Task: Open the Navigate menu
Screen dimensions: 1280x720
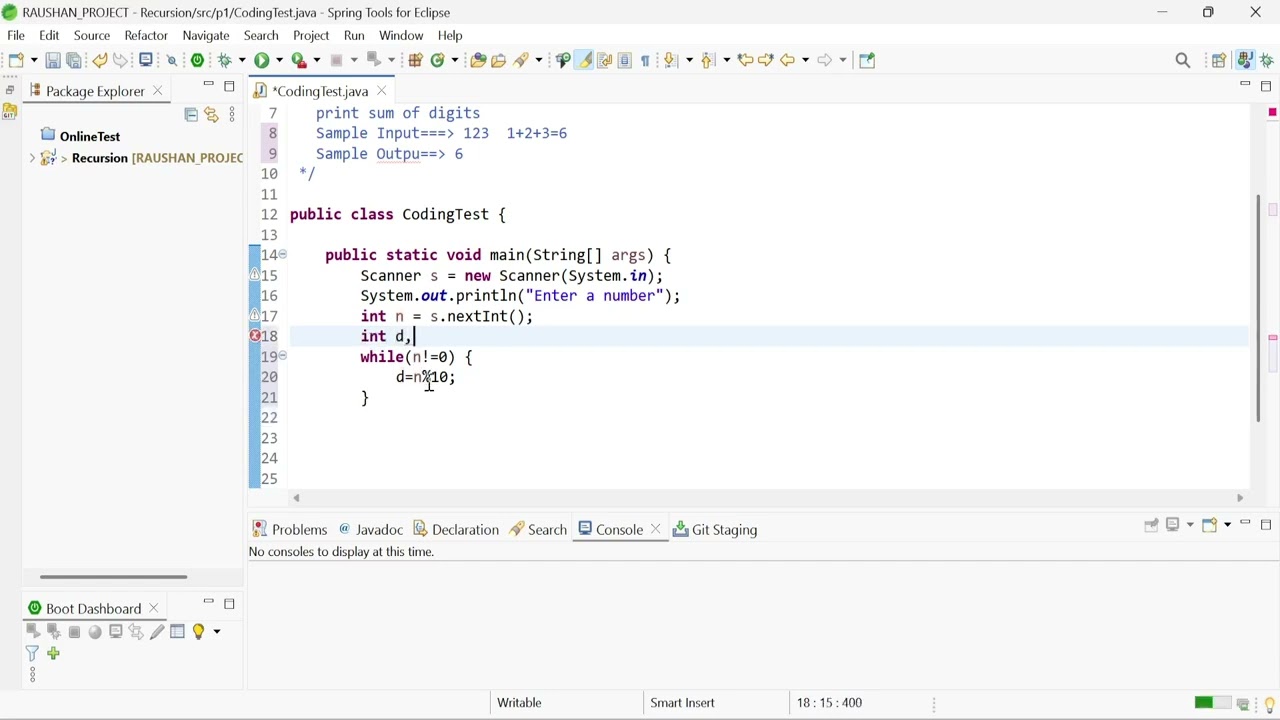Action: tap(206, 35)
